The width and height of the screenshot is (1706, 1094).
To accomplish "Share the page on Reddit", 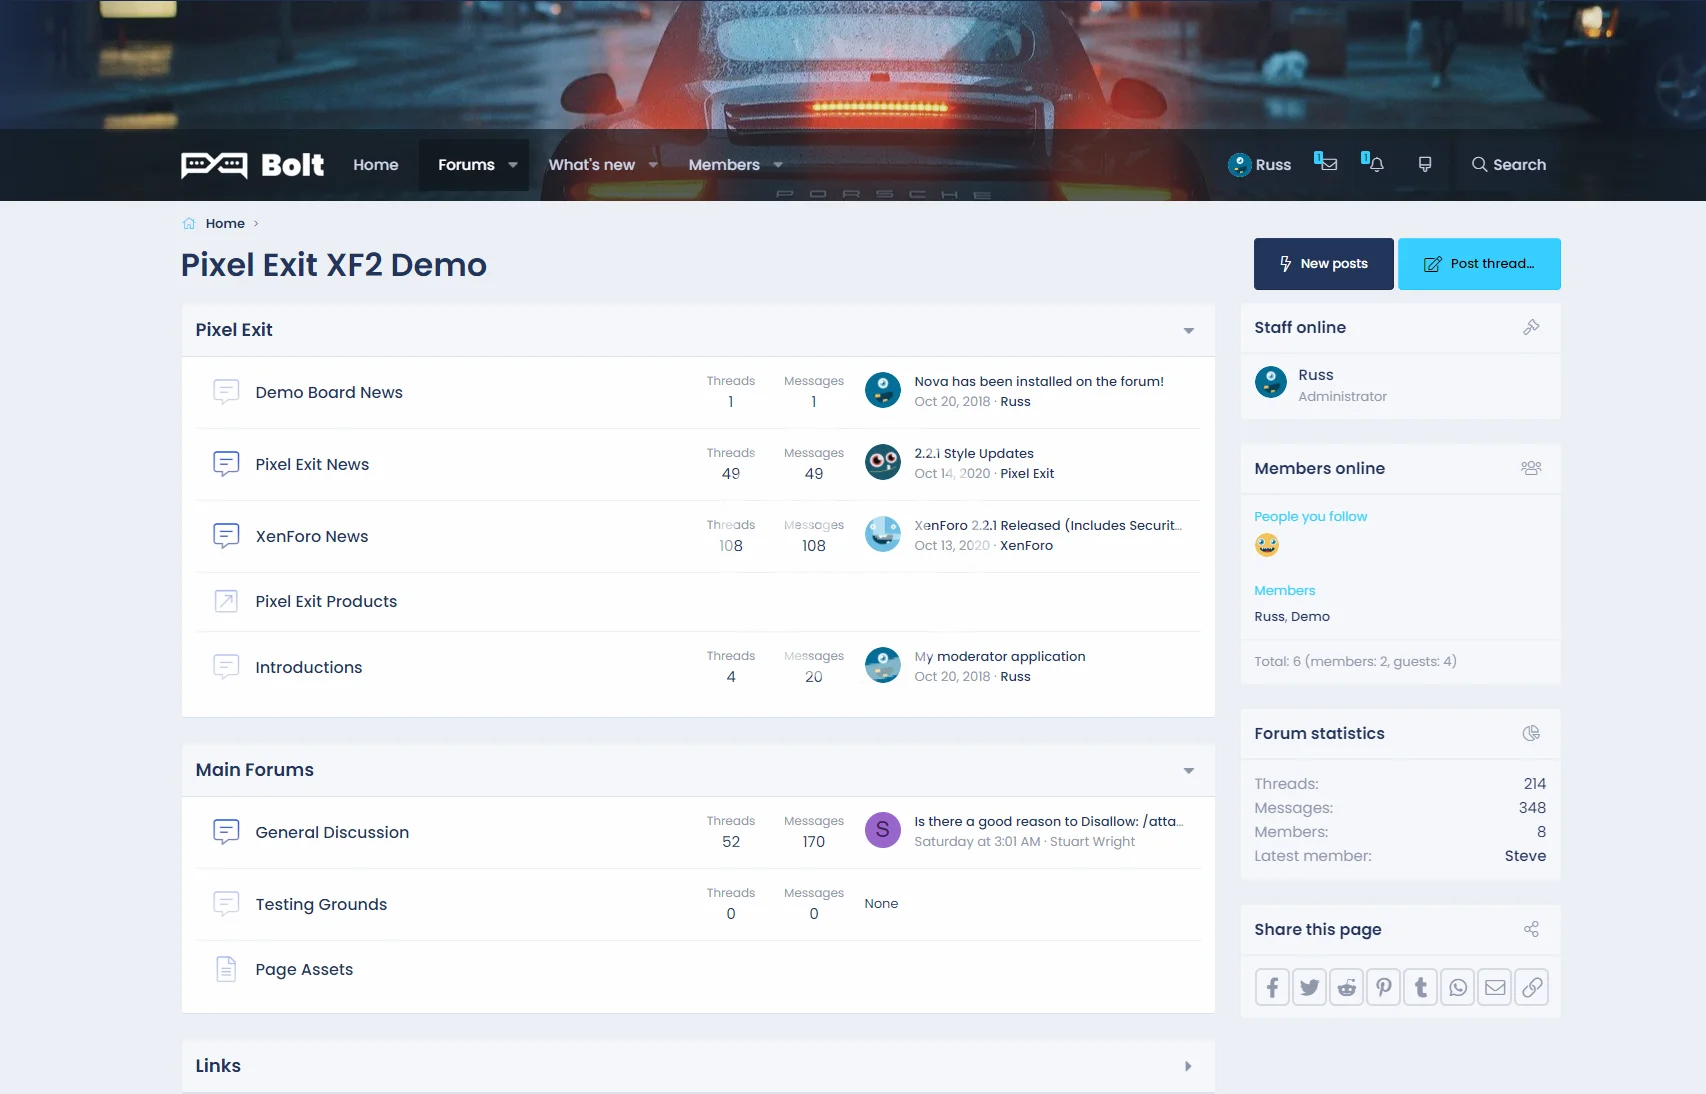I will point(1347,988).
